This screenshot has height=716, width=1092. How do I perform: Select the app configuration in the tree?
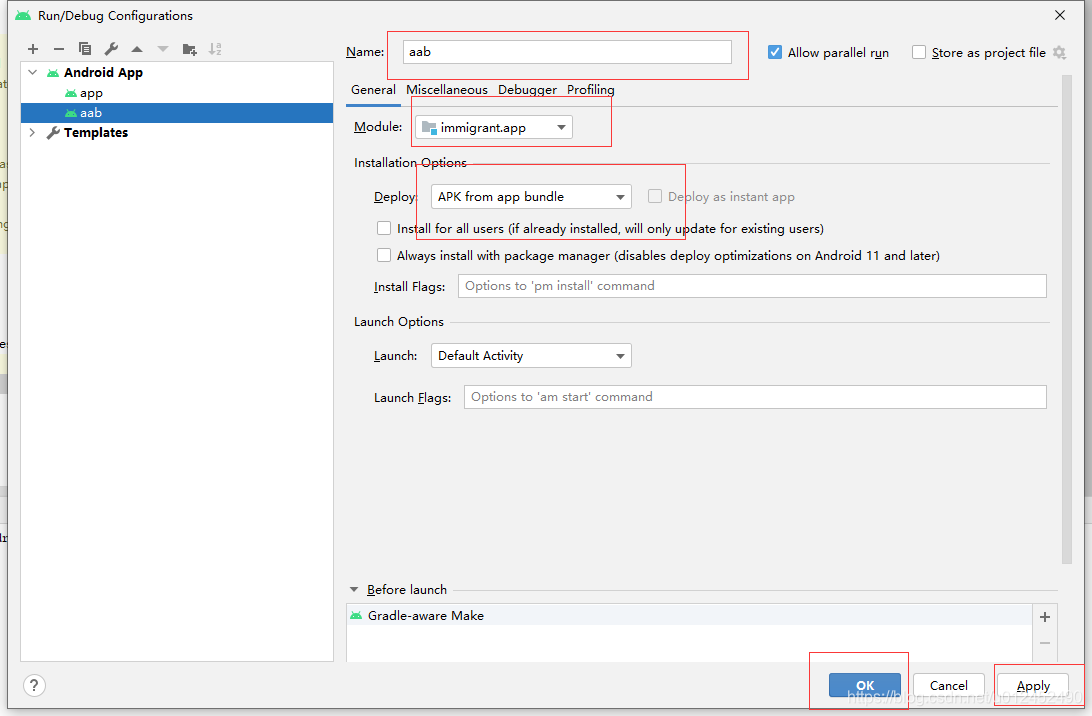pyautogui.click(x=177, y=93)
